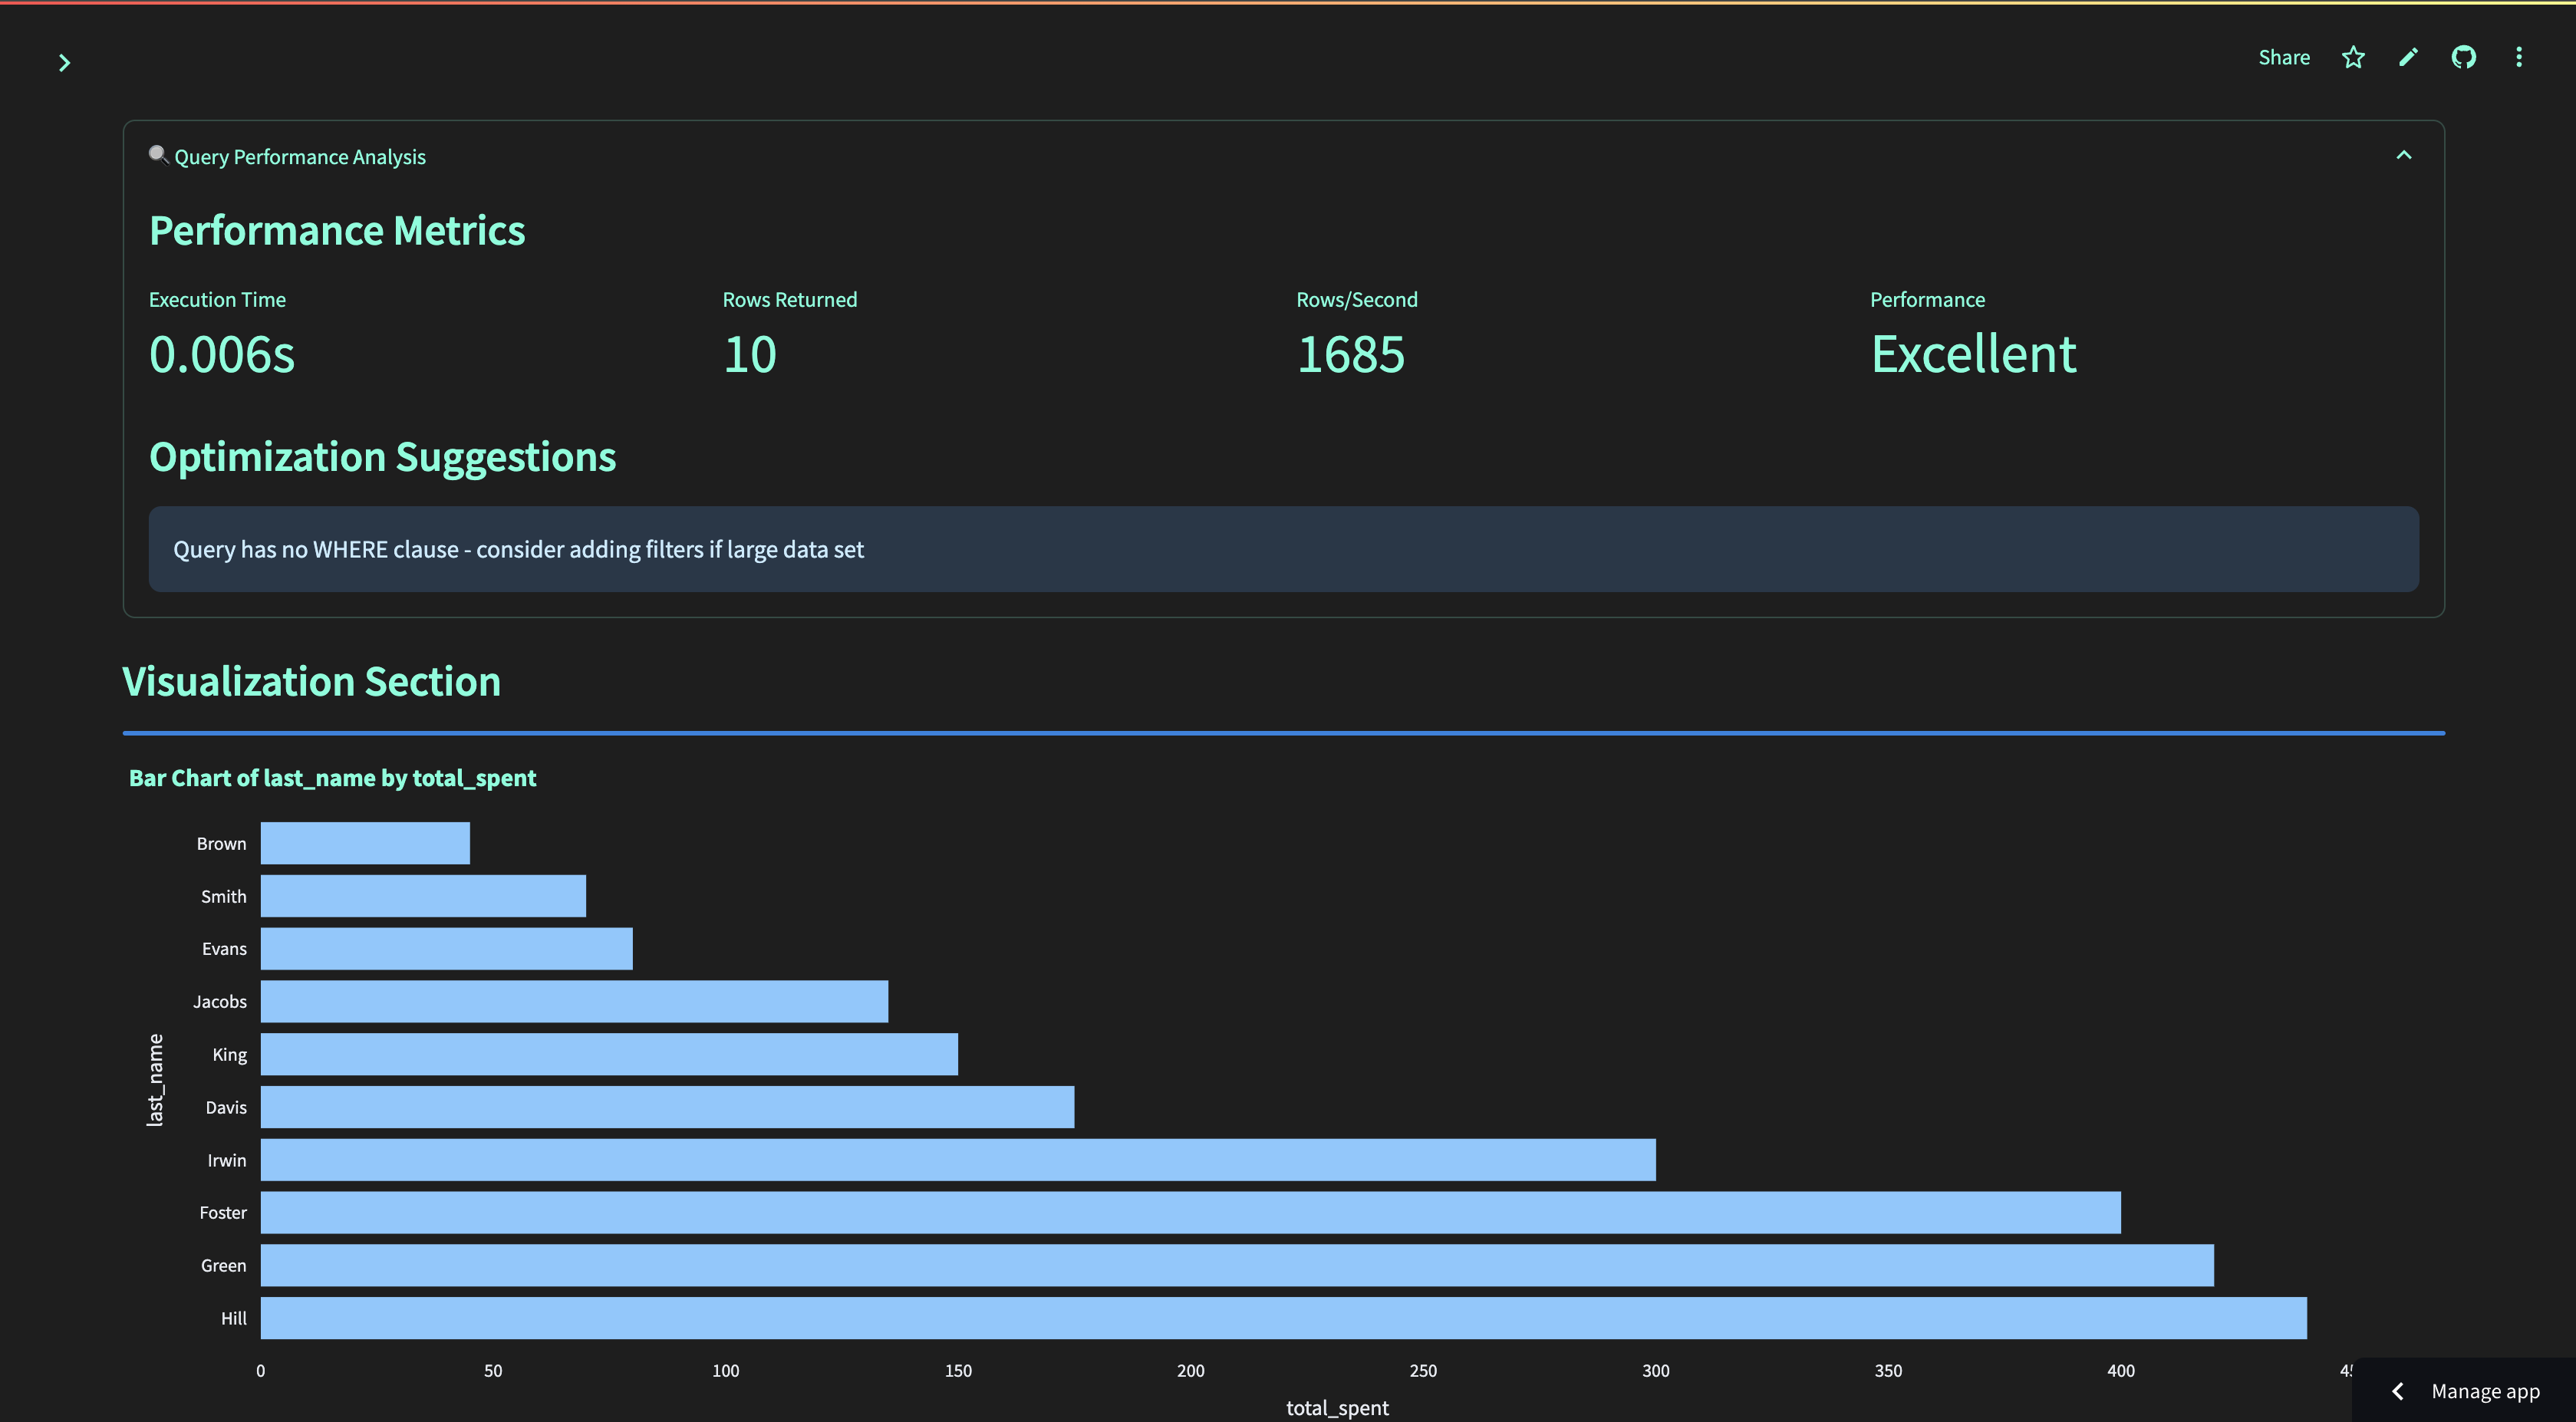Click the Jacobs bar in the chart

point(574,1001)
